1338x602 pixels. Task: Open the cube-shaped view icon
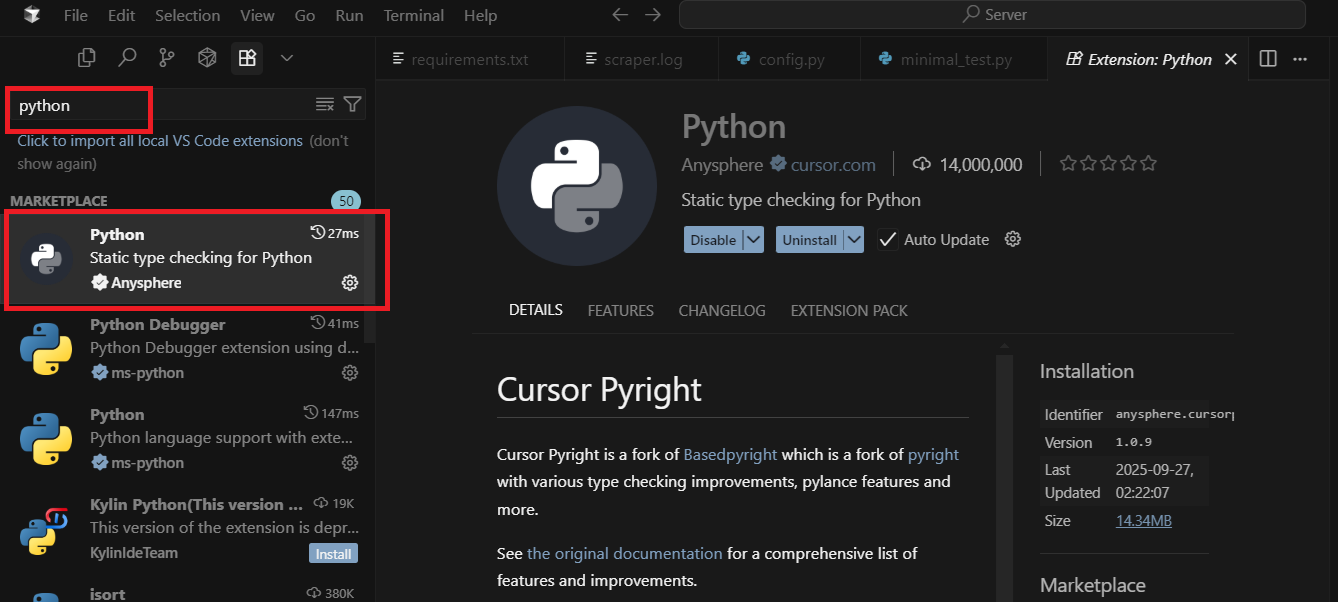click(207, 58)
